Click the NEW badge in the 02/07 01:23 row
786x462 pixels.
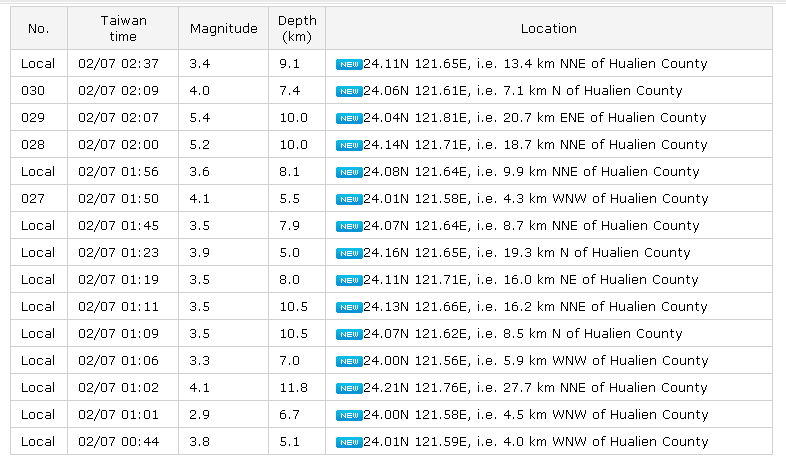(349, 254)
